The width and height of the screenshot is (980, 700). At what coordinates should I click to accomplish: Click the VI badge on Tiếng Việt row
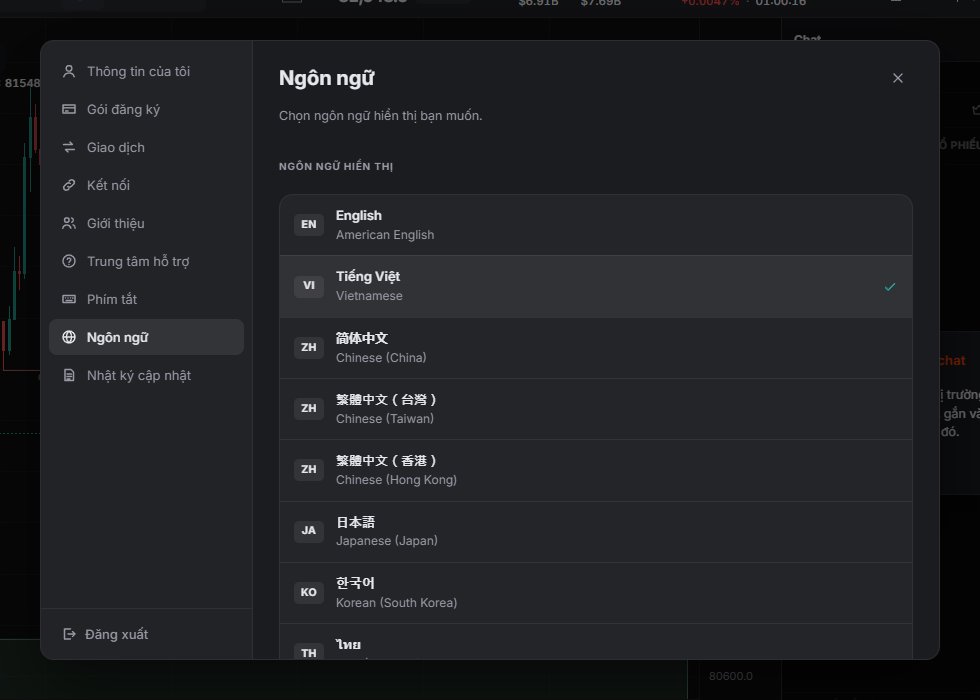click(309, 286)
